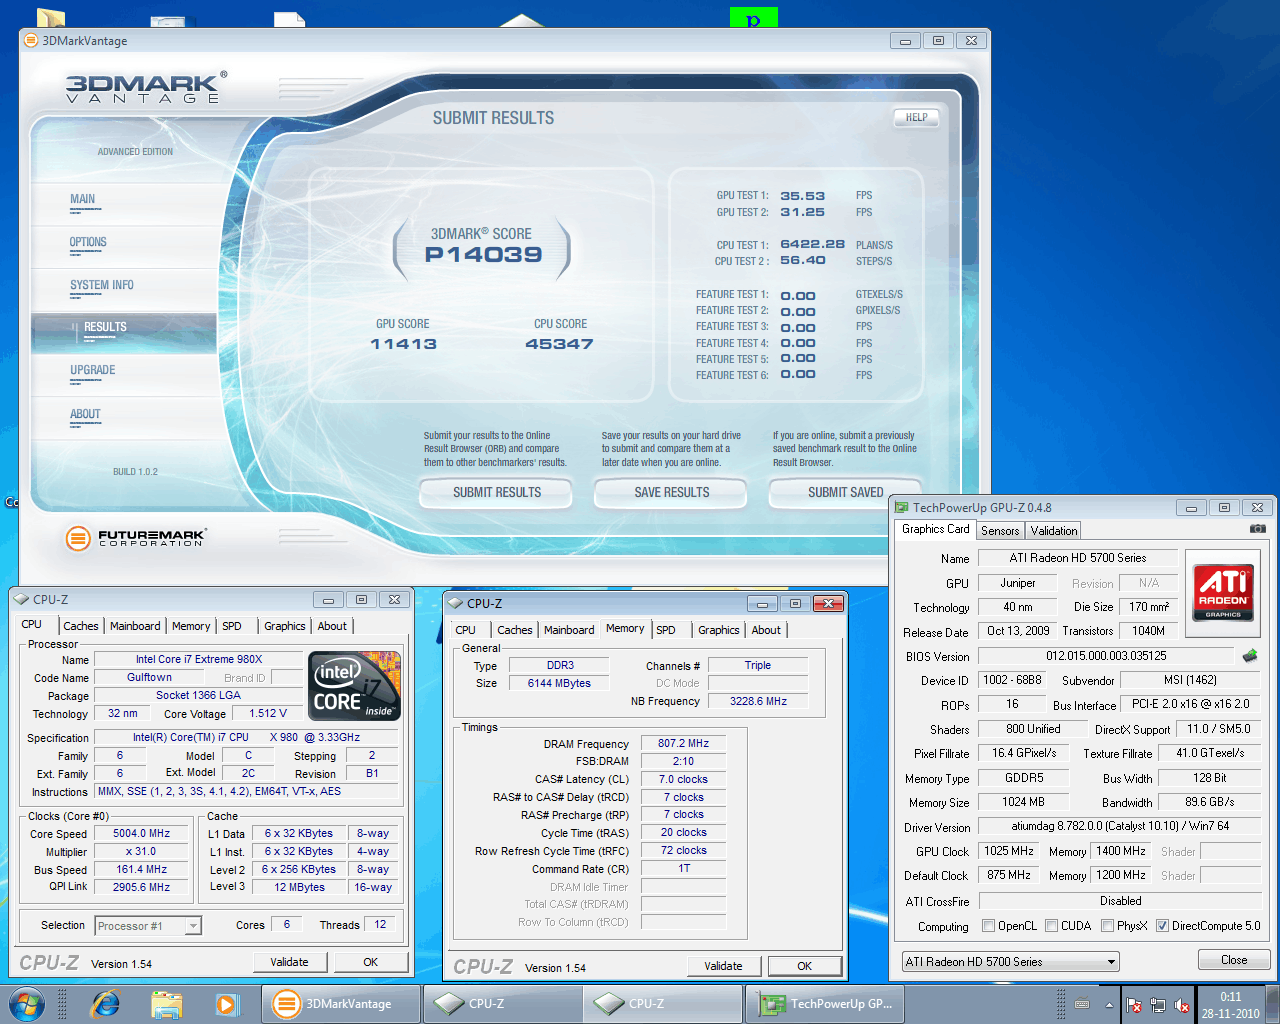Click the GPU-Z screenshot camera icon
1280x1025 pixels.
tap(1257, 529)
